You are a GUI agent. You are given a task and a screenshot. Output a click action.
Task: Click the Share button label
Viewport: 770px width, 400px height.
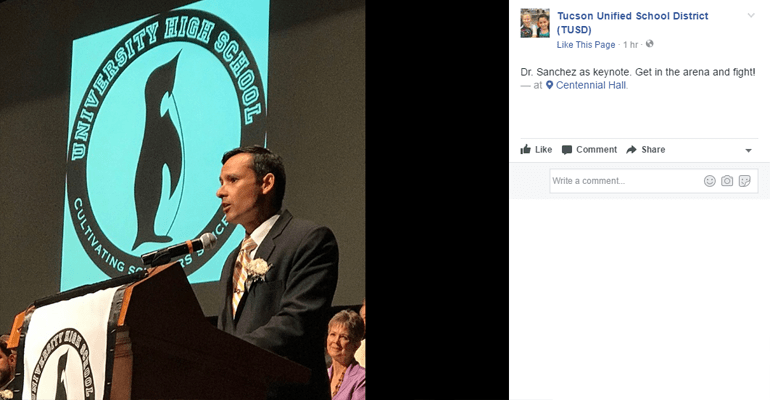tap(653, 150)
